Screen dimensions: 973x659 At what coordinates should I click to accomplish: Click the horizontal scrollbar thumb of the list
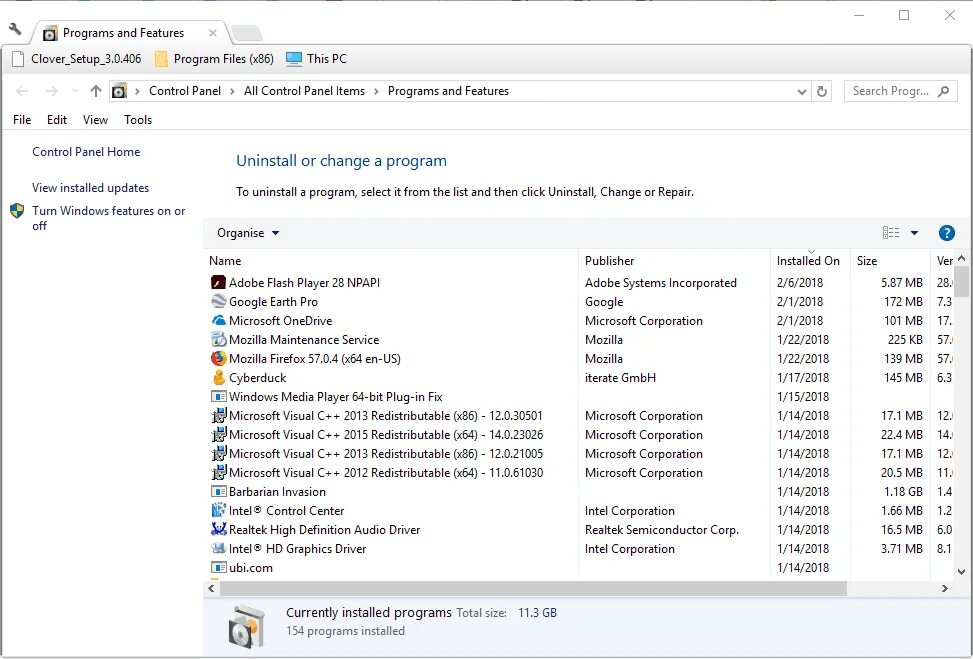(533, 588)
